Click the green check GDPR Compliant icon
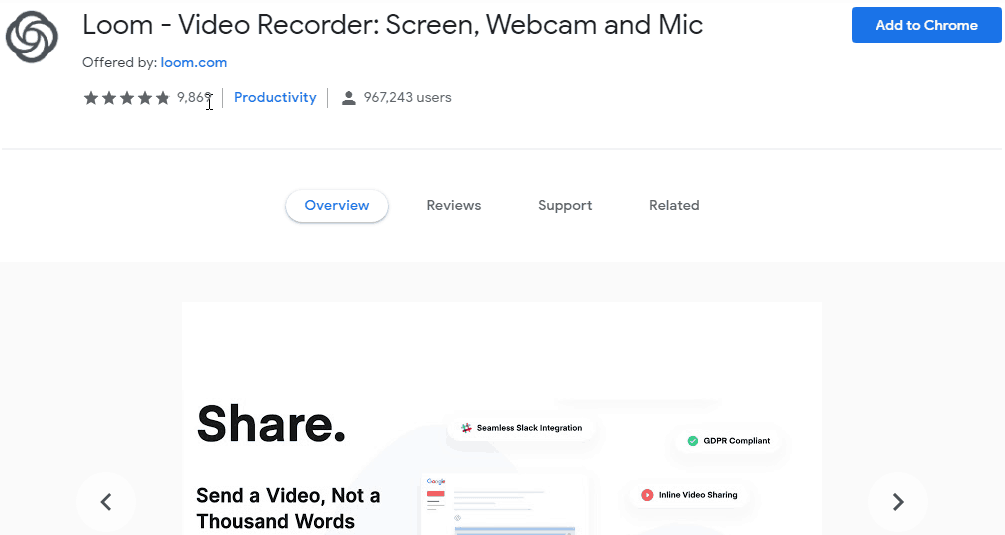The image size is (1005, 535). click(693, 441)
